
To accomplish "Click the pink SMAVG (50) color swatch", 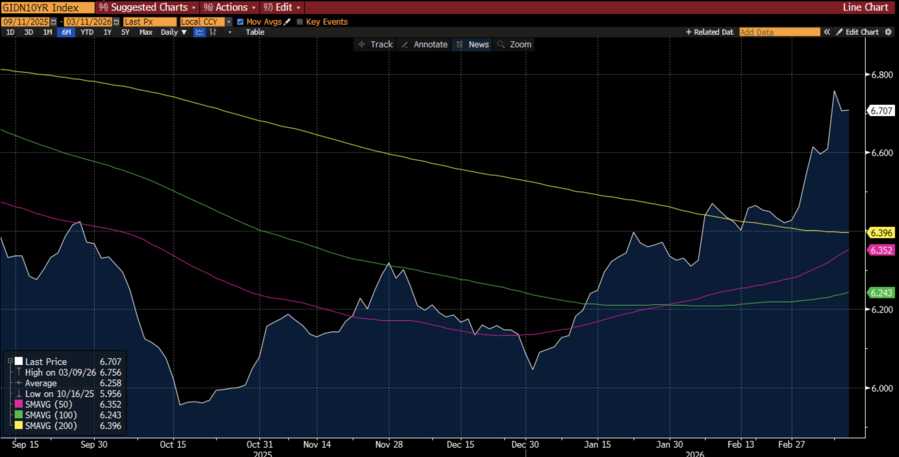I will [x=18, y=405].
